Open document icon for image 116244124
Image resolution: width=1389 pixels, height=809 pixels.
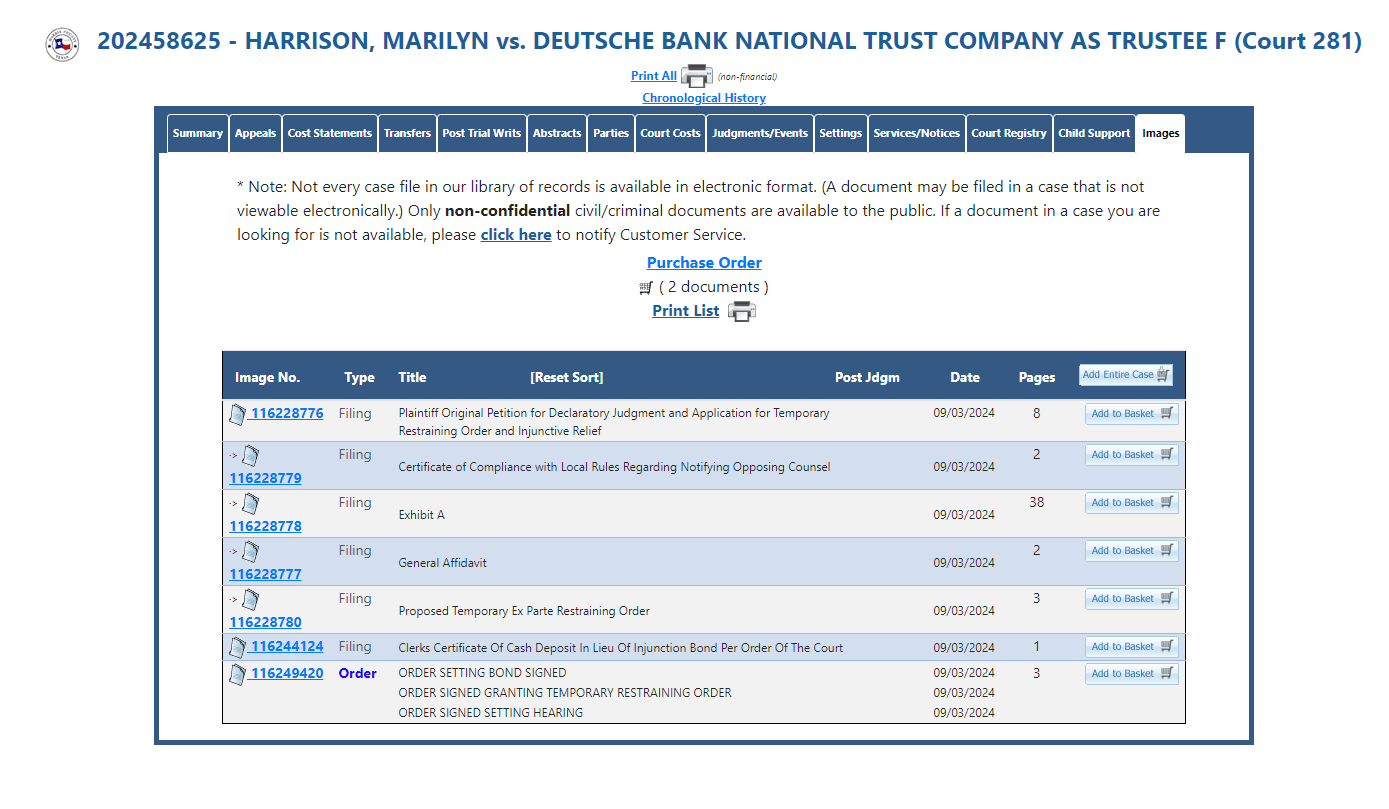[x=237, y=647]
